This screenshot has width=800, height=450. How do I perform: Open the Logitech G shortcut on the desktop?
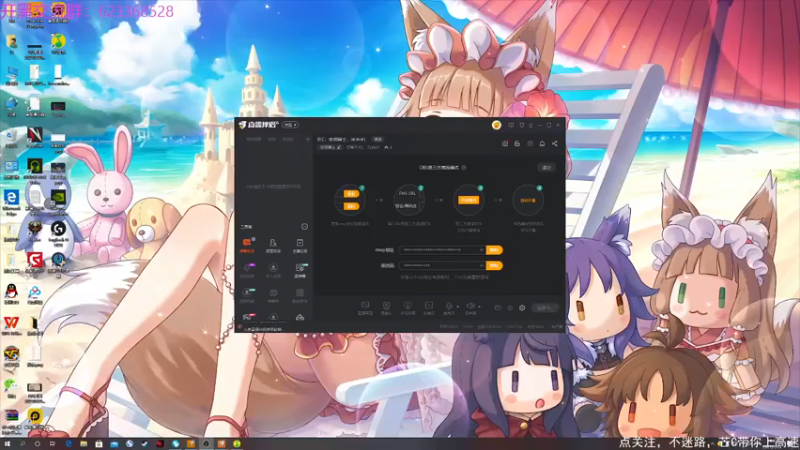click(58, 232)
